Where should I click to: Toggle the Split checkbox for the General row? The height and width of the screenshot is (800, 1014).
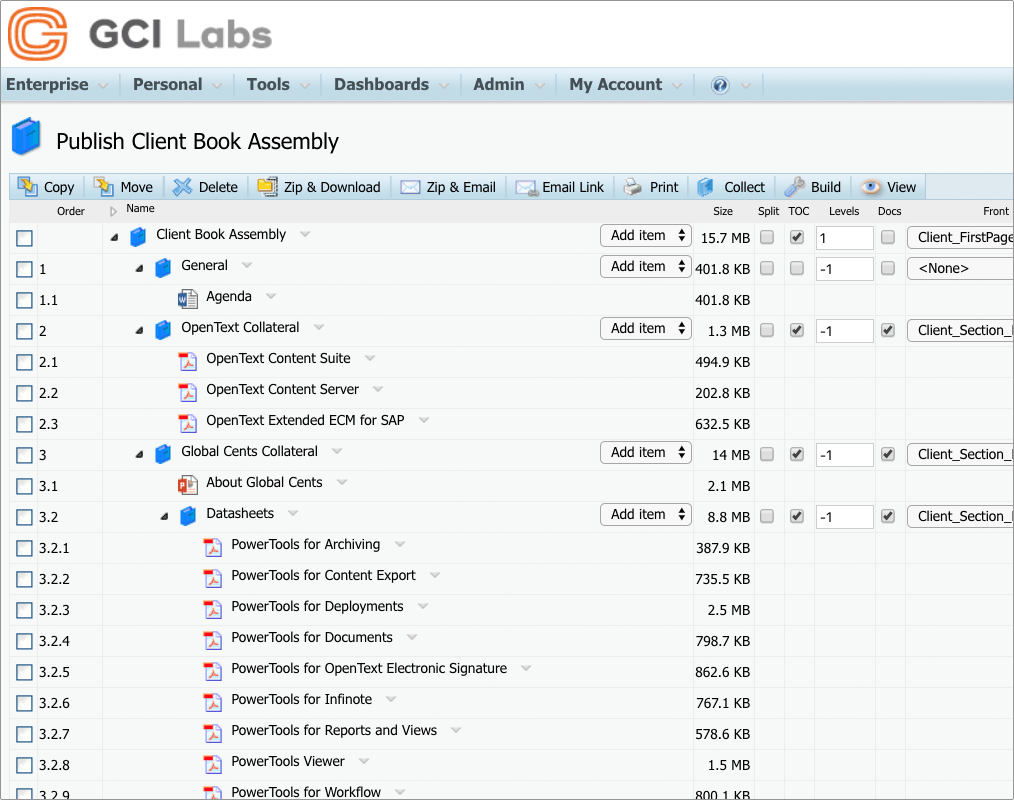[767, 268]
